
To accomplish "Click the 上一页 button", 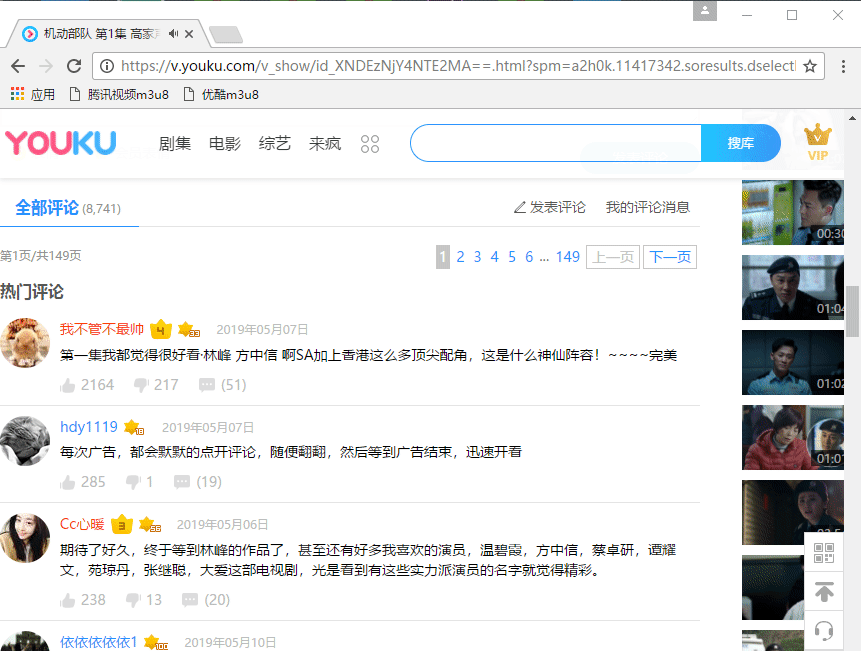I will click(613, 257).
